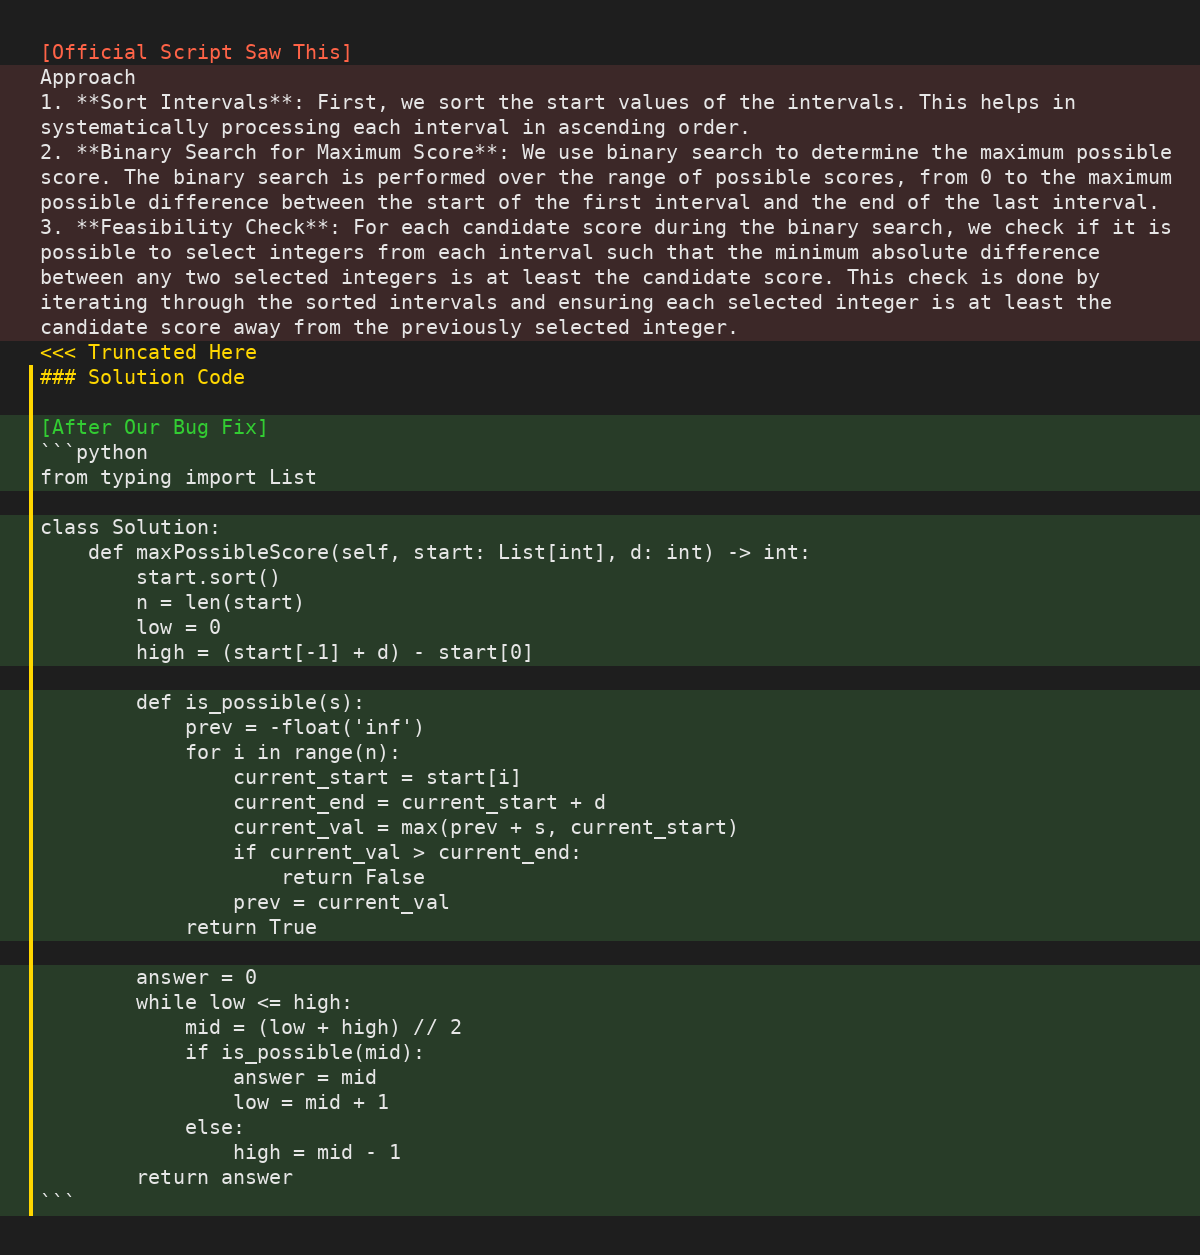
Task: Click the 'start.sort()' line
Action: 208,578
